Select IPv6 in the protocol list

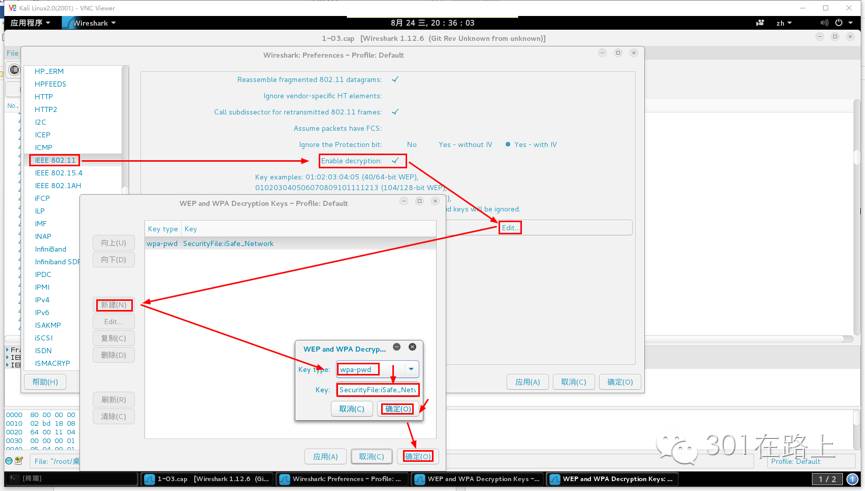[x=42, y=312]
